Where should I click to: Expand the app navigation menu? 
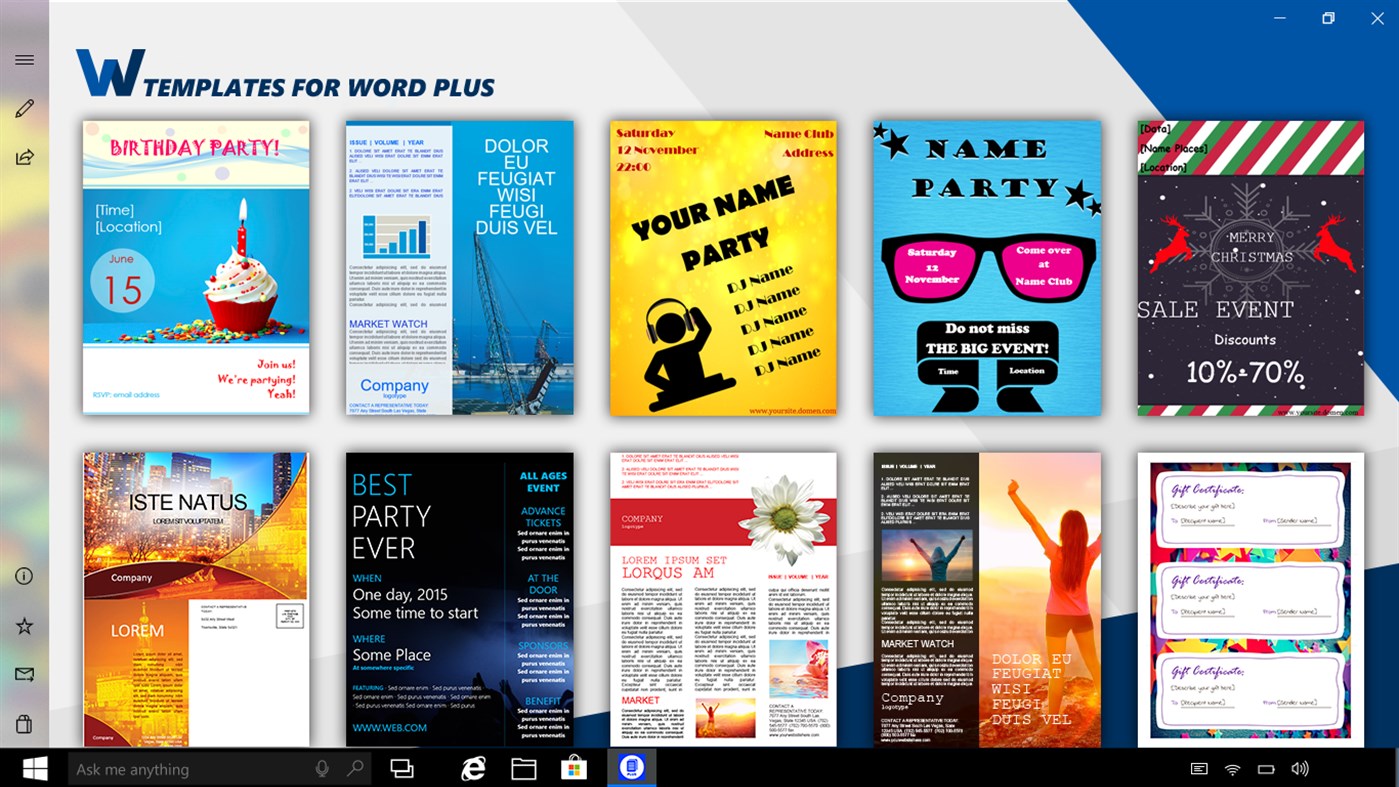[x=23, y=59]
